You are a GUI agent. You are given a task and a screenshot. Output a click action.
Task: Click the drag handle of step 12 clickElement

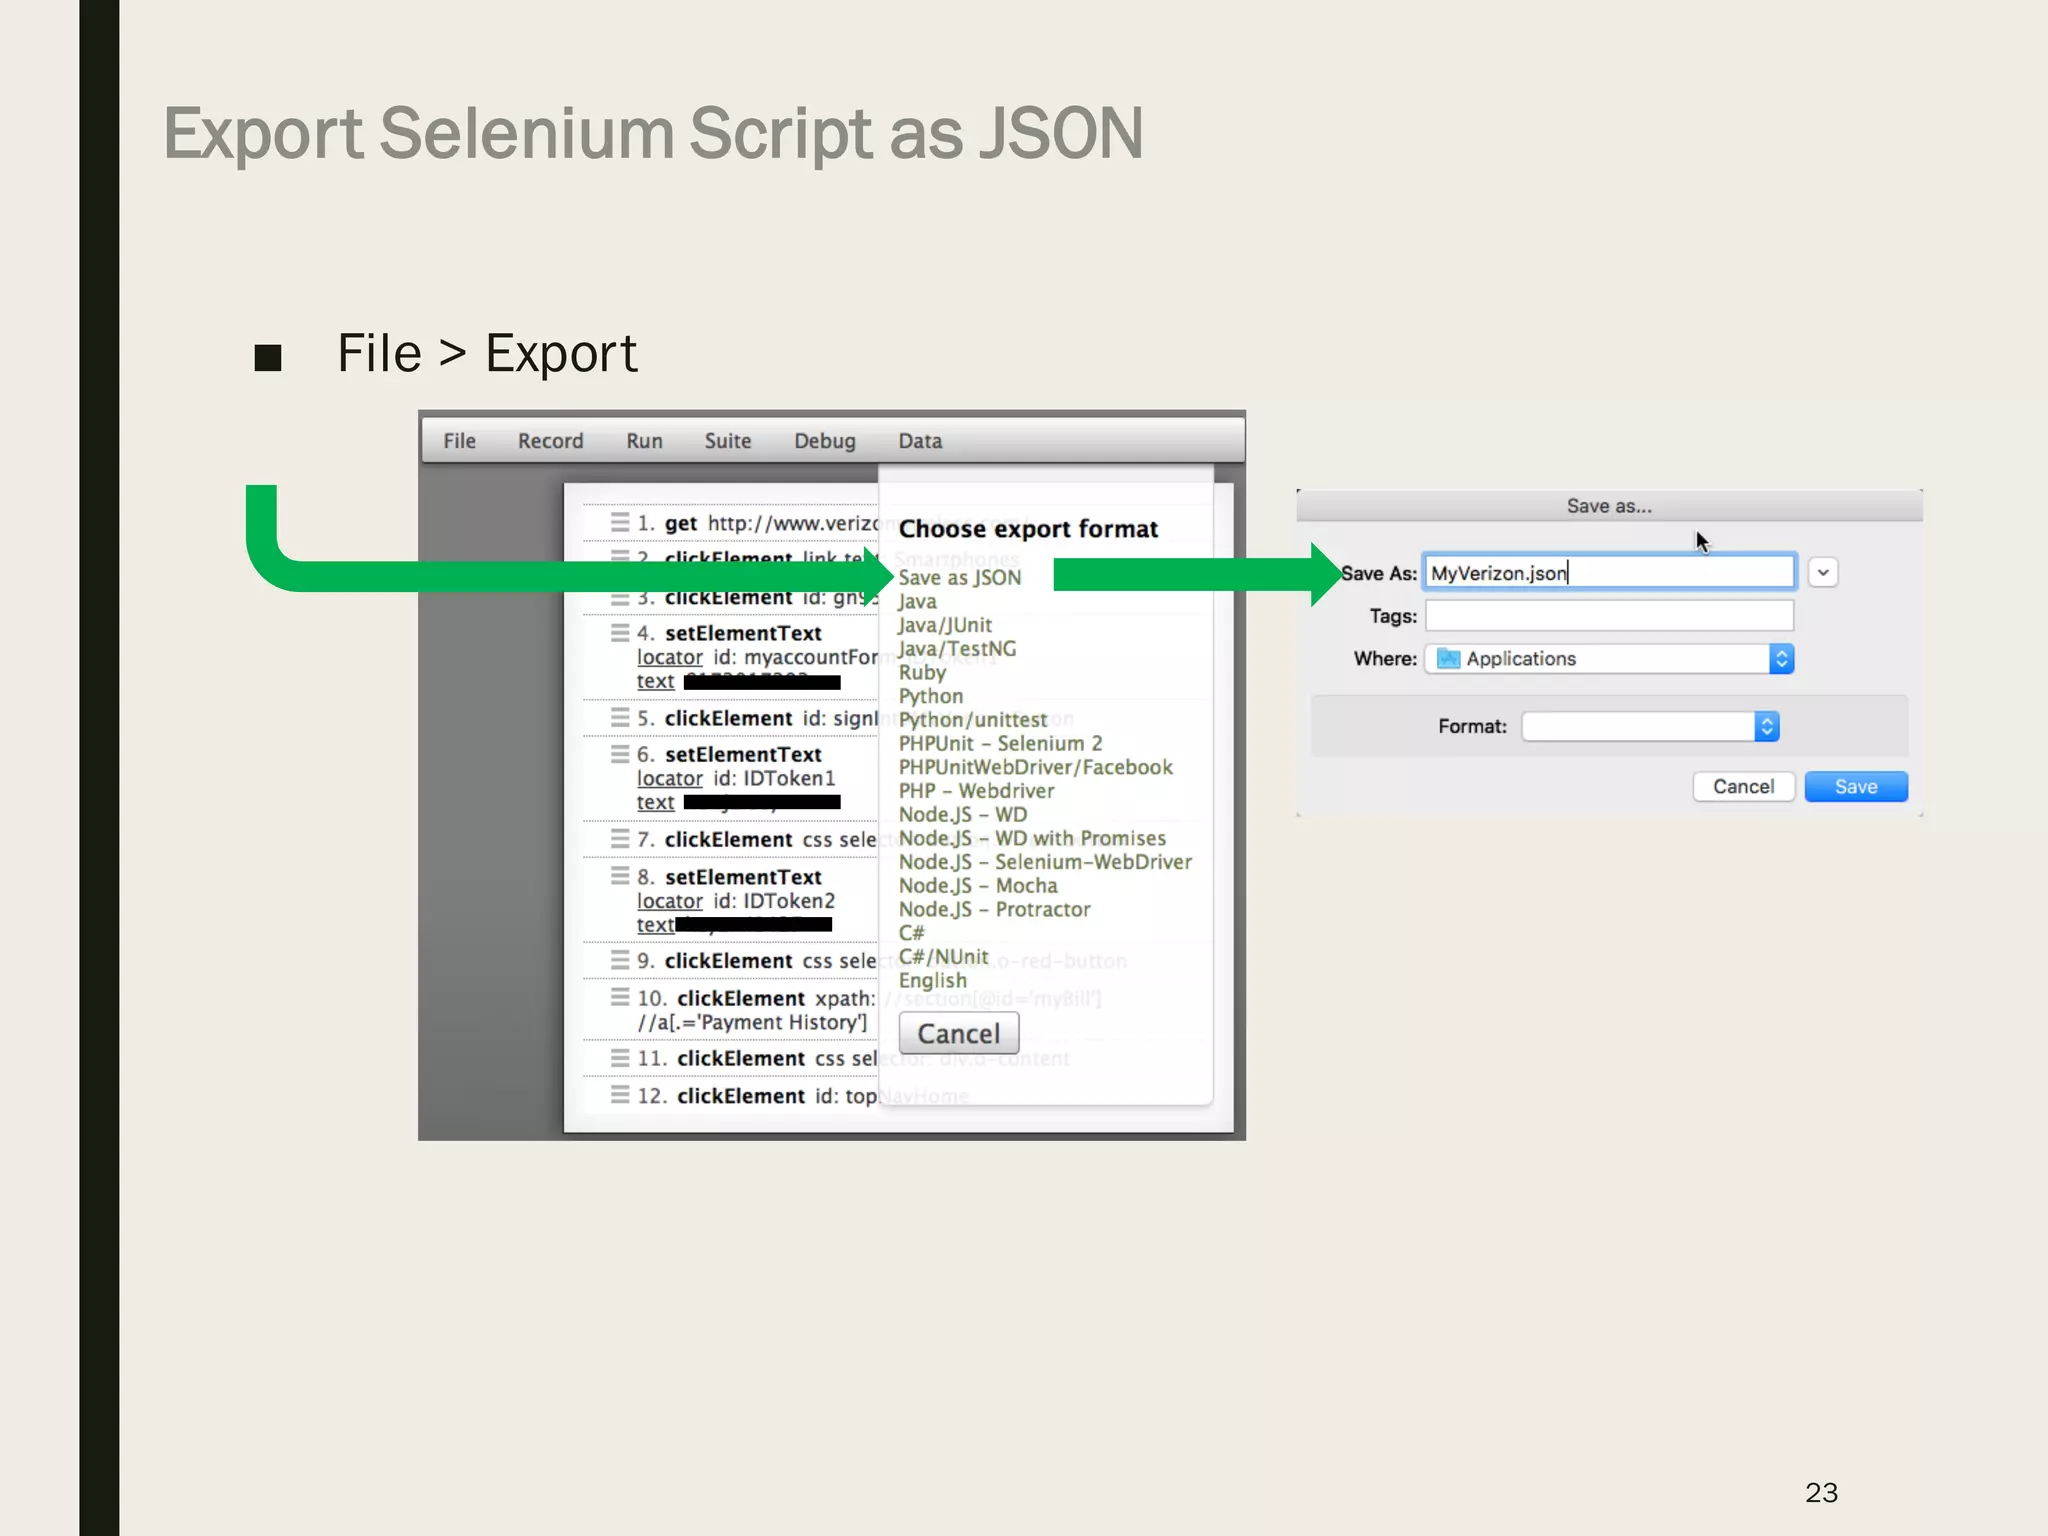[x=620, y=1095]
